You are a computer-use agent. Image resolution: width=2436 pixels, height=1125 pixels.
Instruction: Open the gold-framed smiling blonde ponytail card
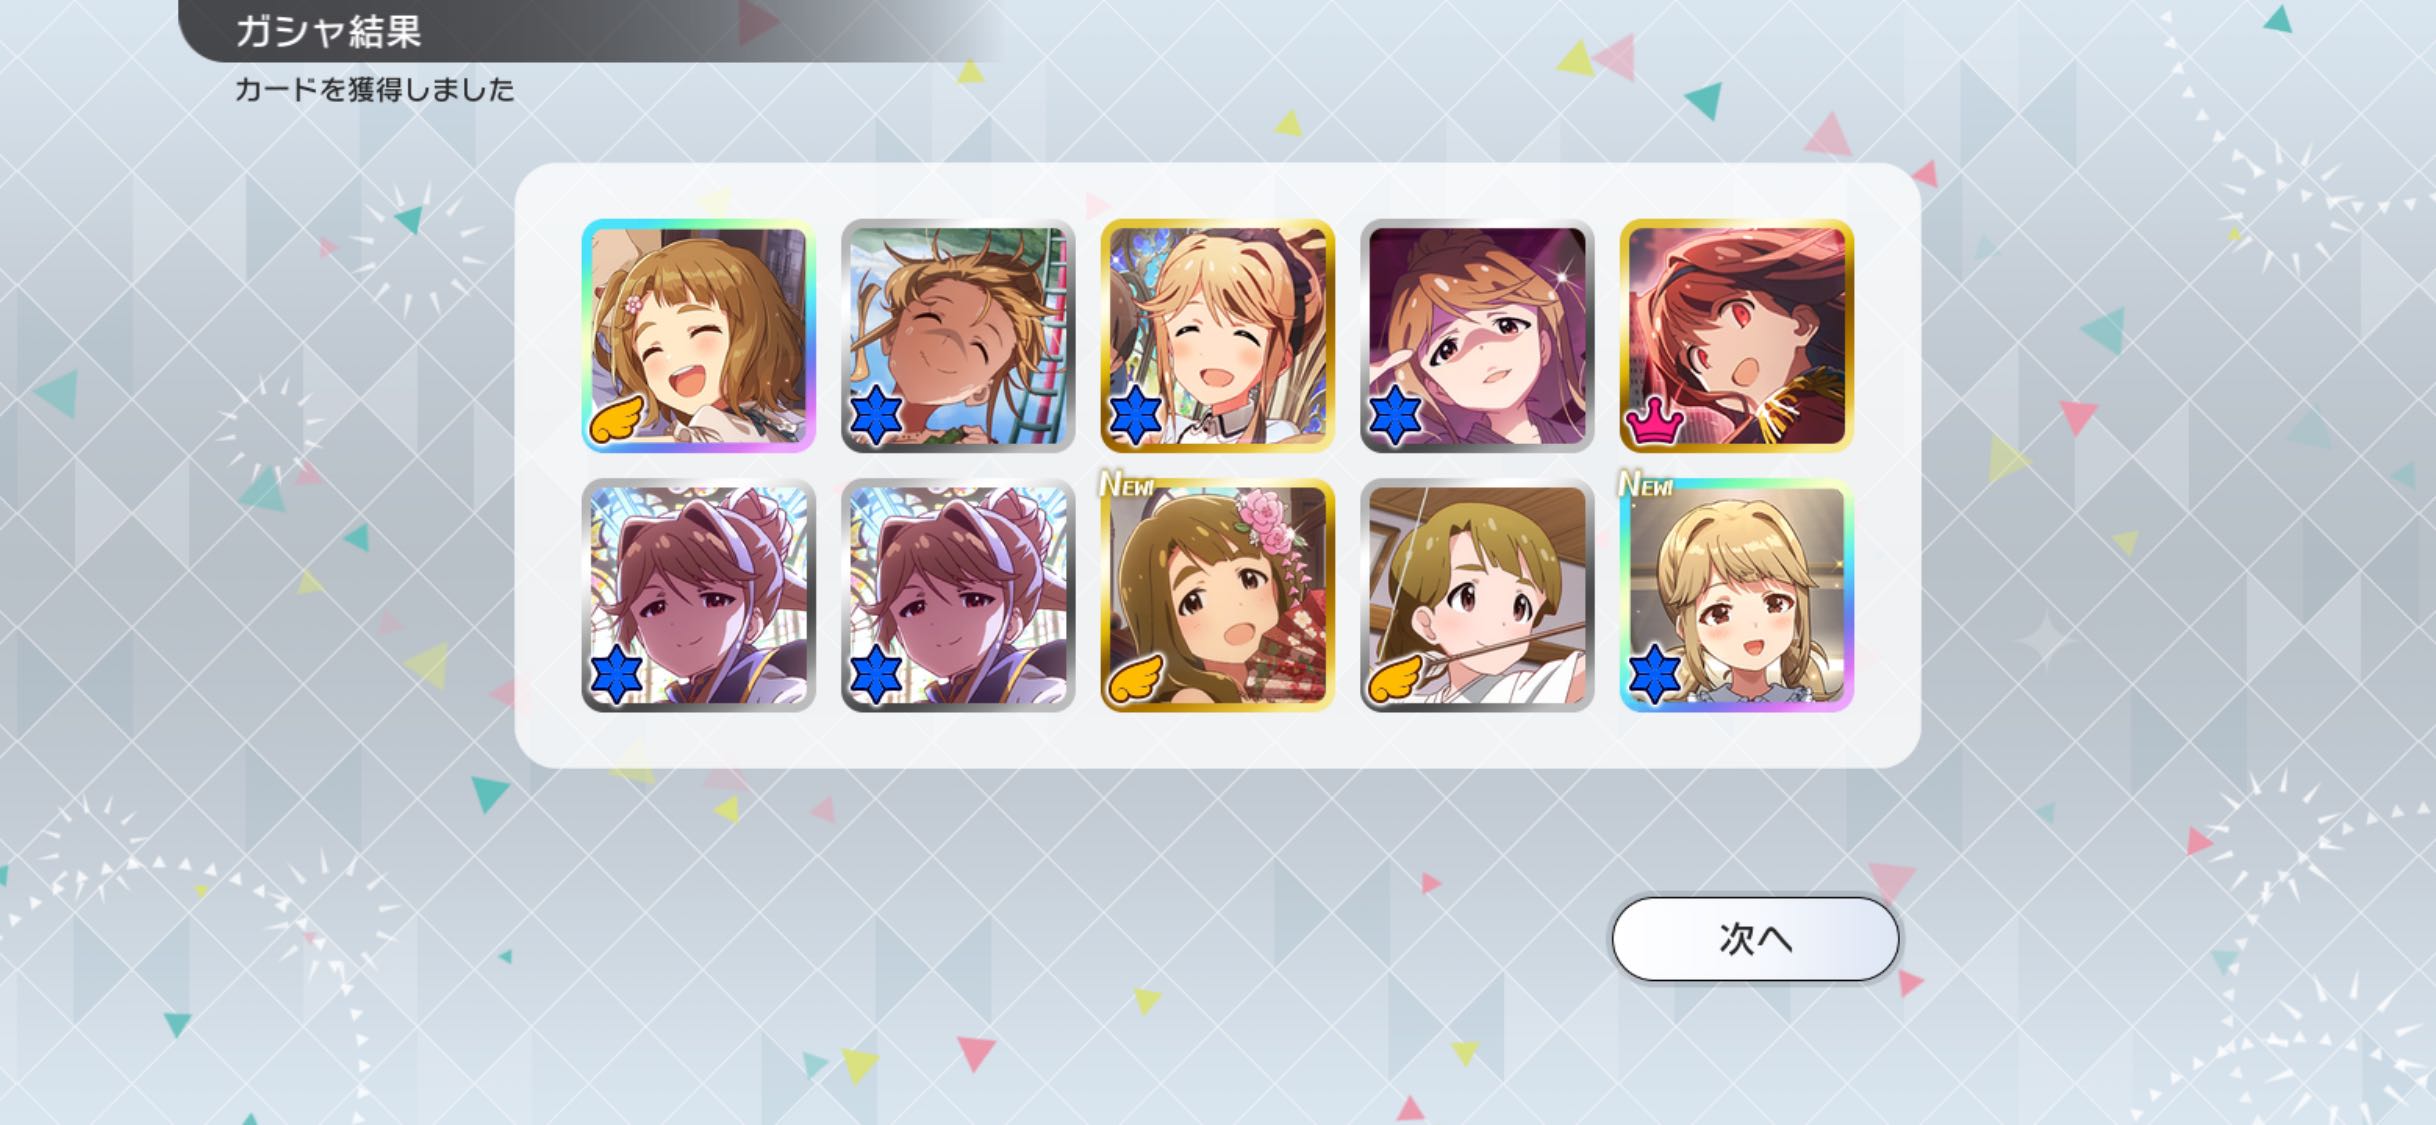coord(1218,336)
